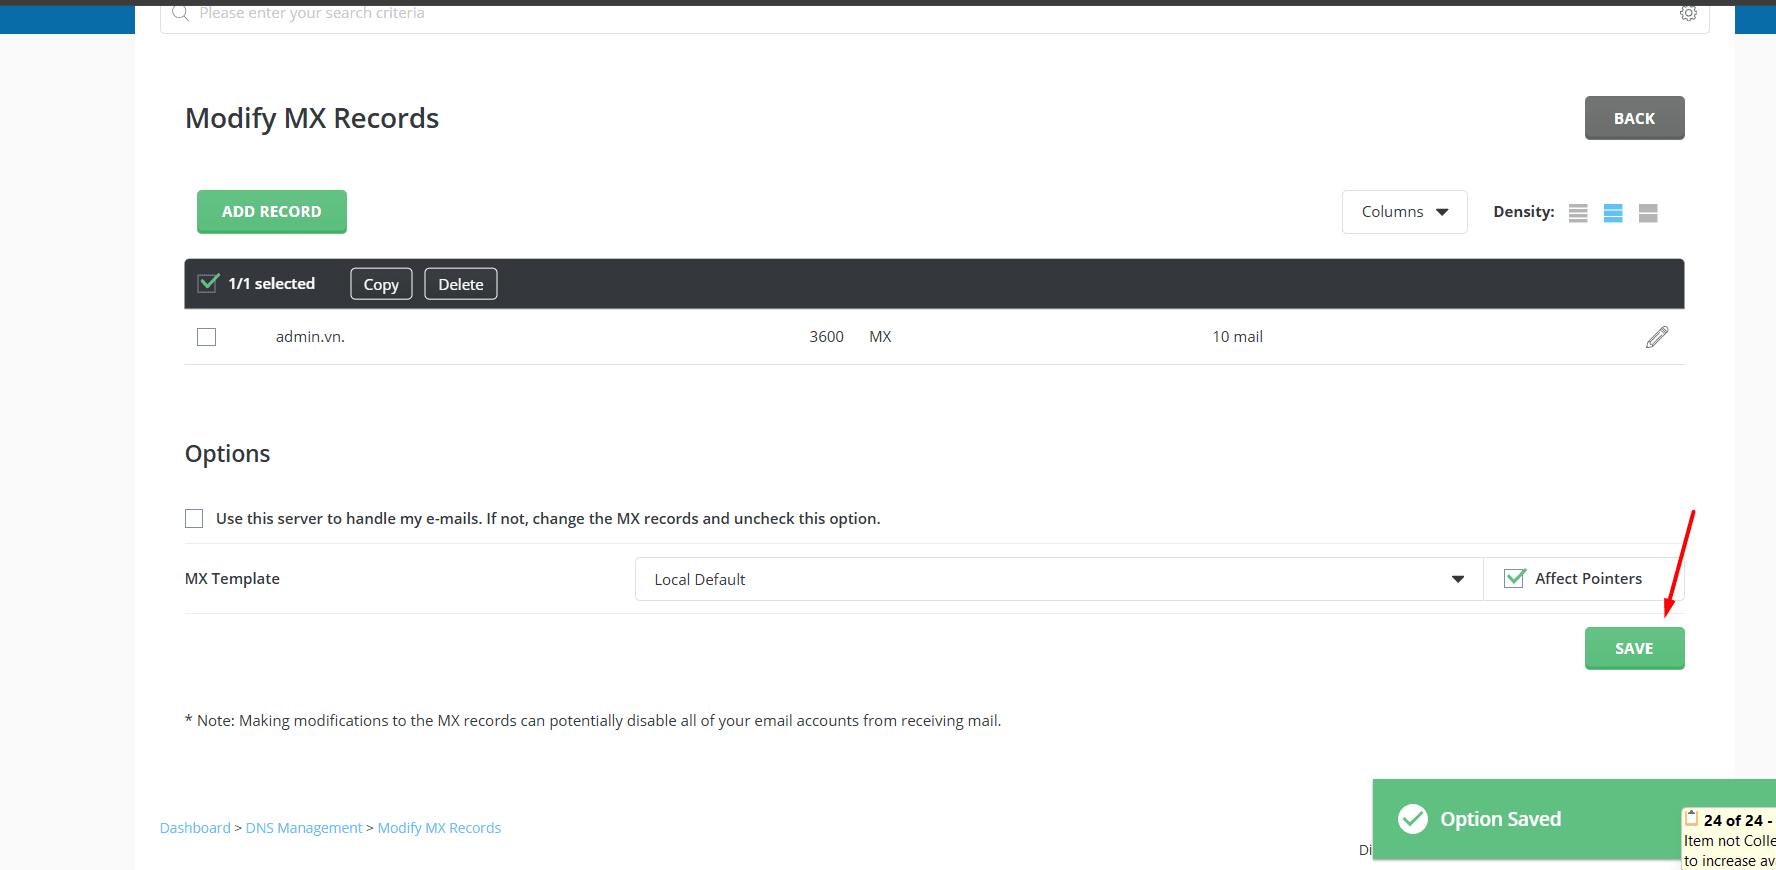The height and width of the screenshot is (870, 1776).
Task: Toggle the Affect Pointers checkbox
Action: point(1515,578)
